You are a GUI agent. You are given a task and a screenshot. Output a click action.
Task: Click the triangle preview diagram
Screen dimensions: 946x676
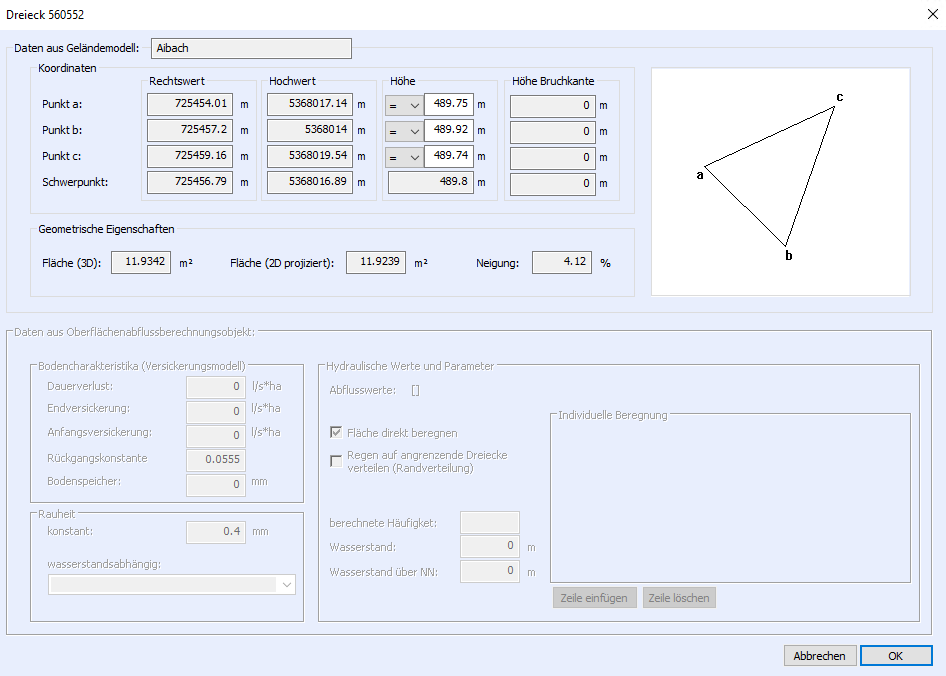pyautogui.click(x=780, y=182)
